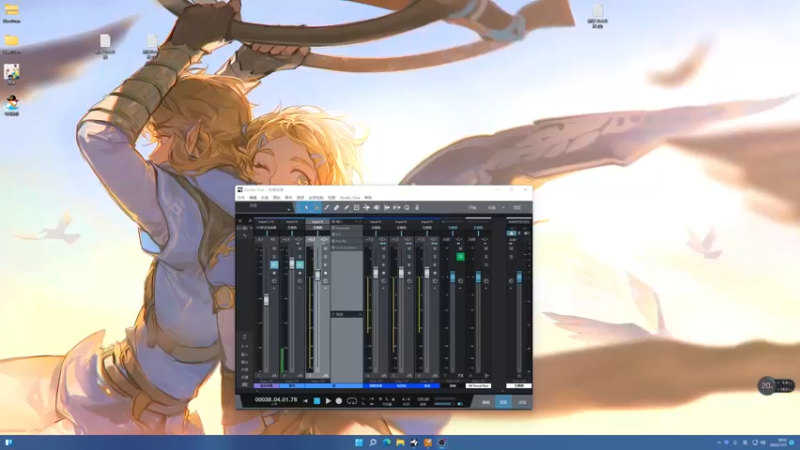
Task: Toggle the blue monitor button on channel 2
Action: point(299,265)
